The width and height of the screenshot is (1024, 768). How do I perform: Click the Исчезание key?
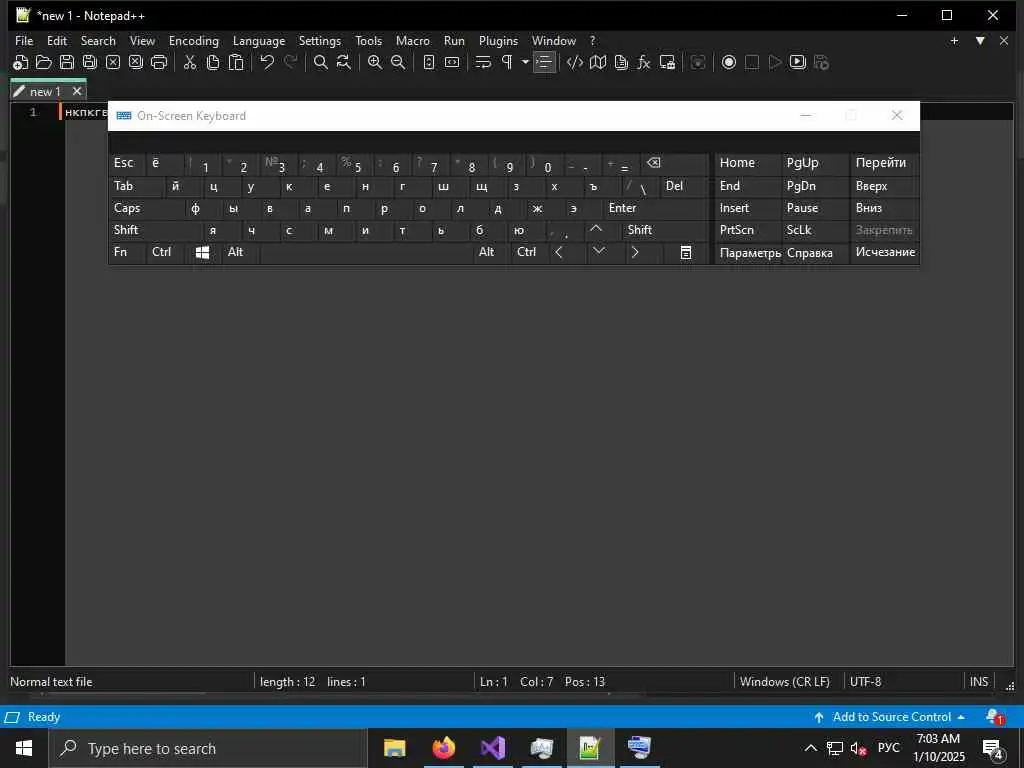point(885,253)
